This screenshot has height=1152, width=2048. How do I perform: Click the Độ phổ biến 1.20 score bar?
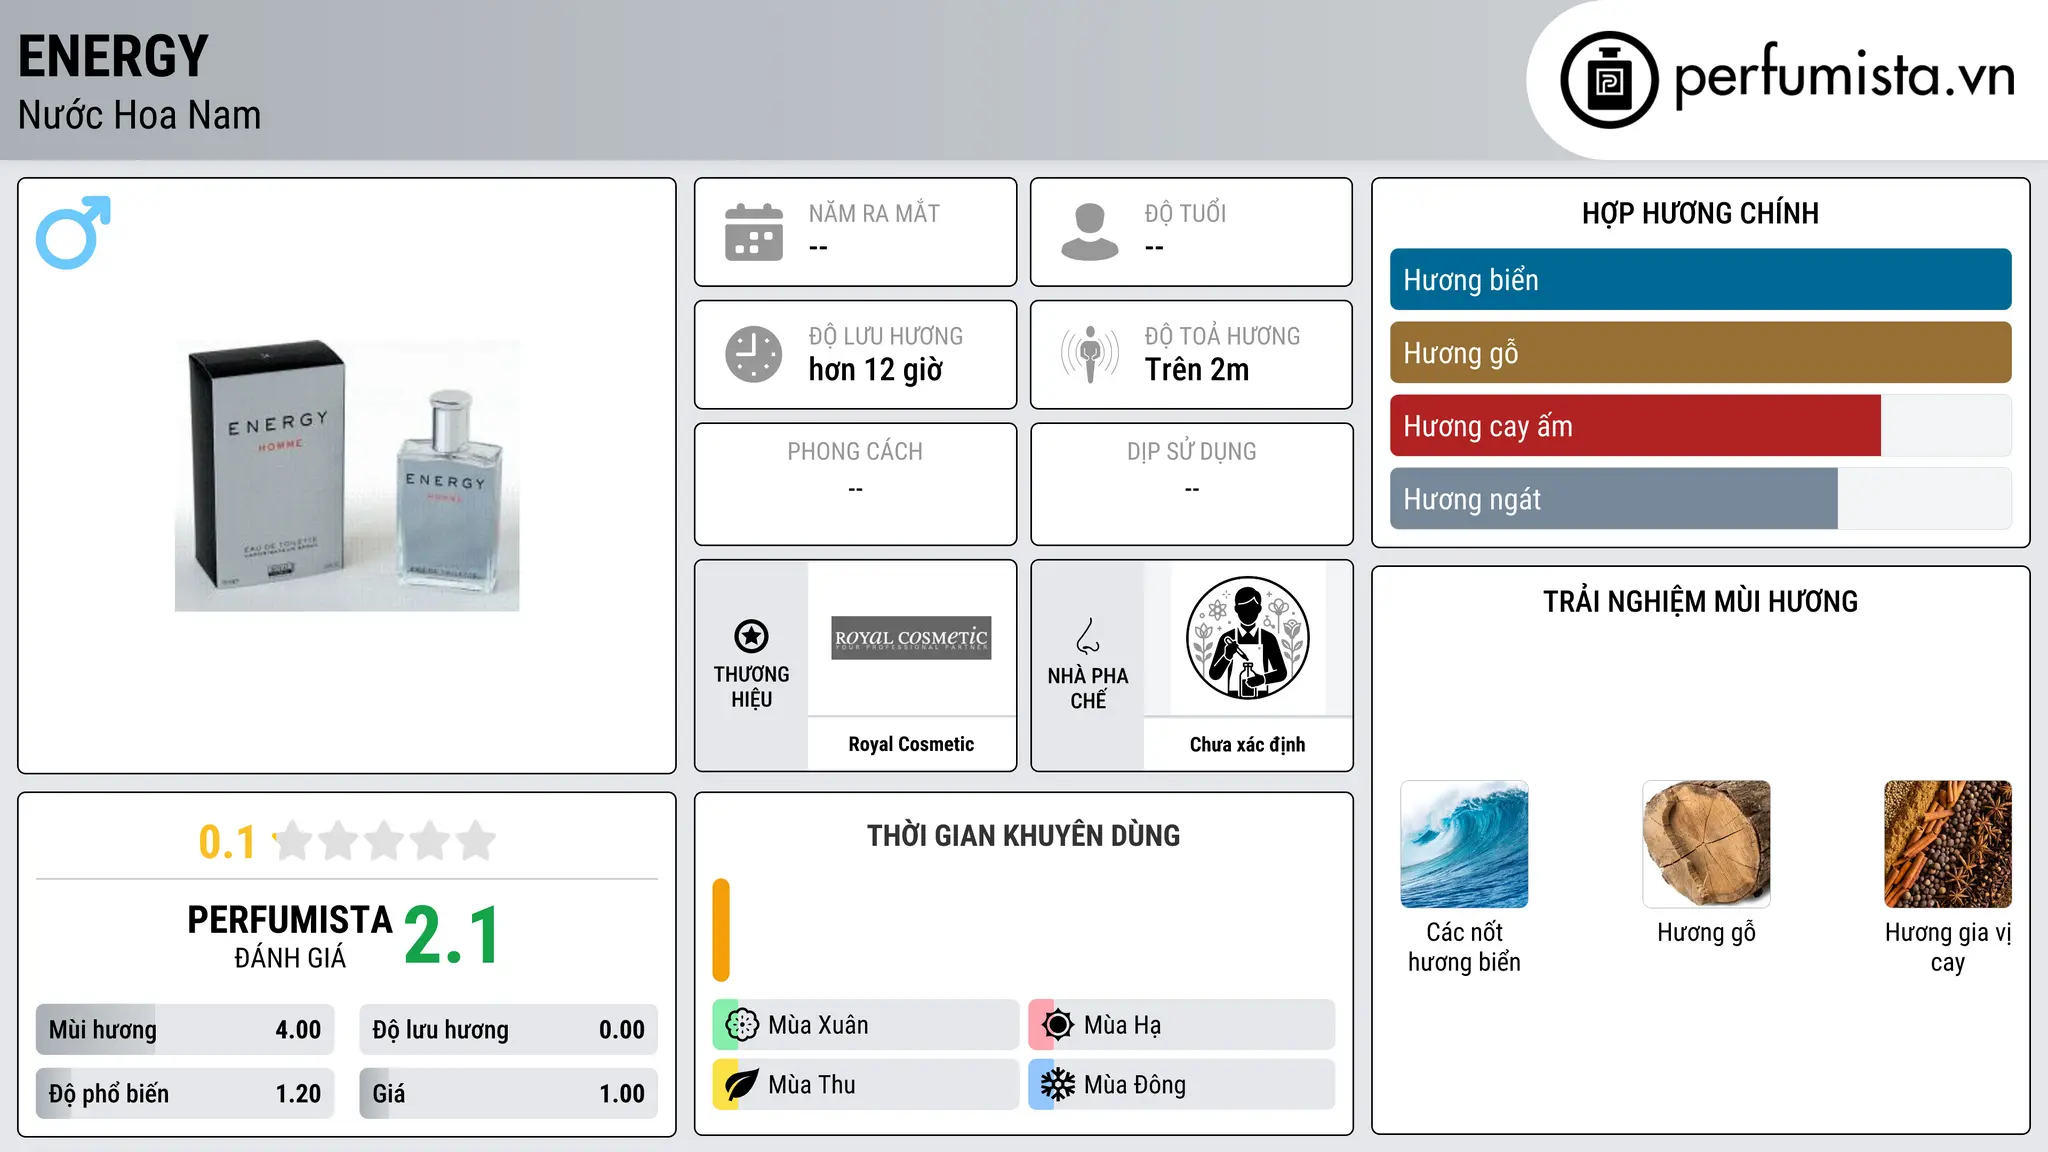point(185,1094)
